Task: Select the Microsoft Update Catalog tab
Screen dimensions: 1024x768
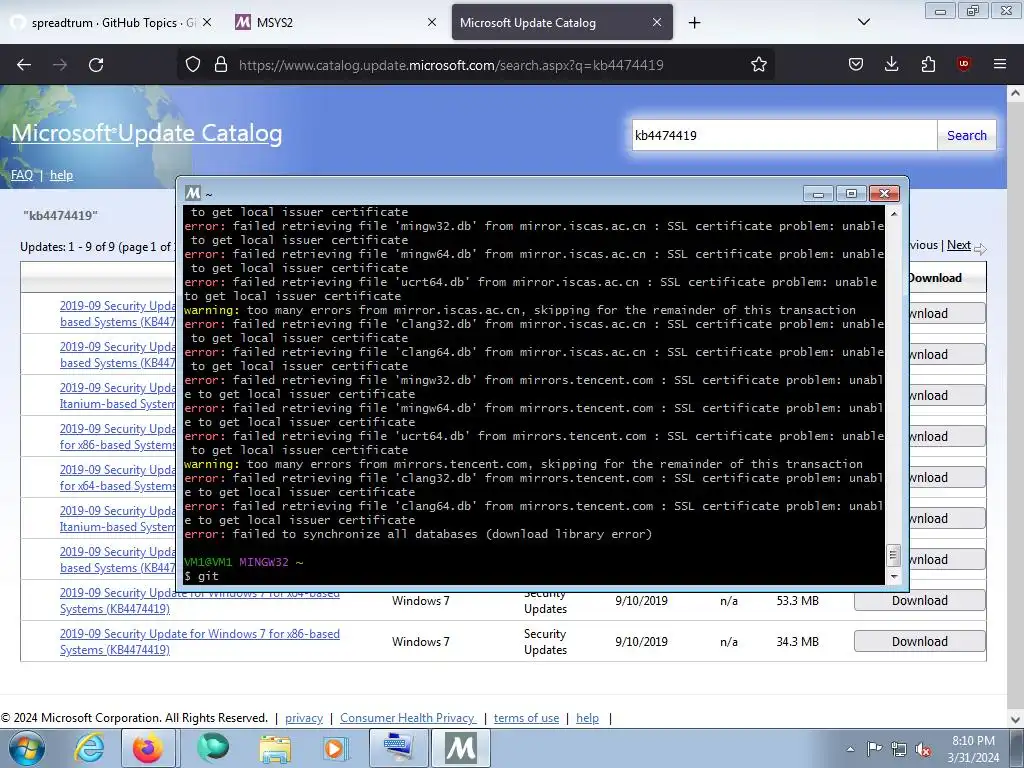Action: 562,23
